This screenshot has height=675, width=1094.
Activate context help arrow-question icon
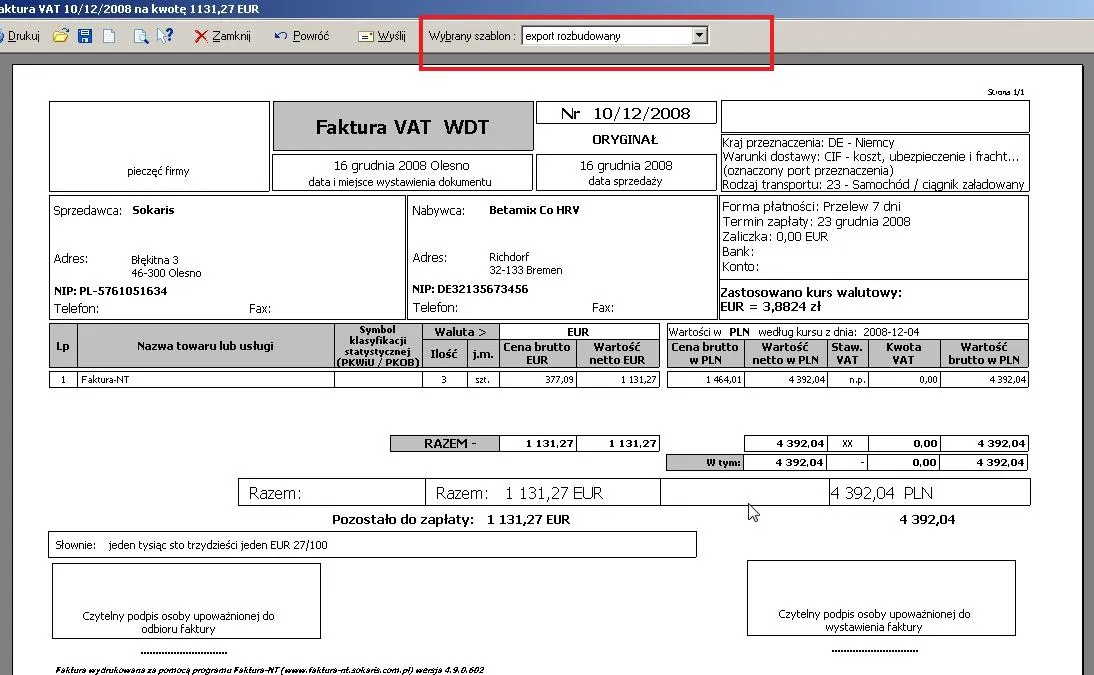tap(166, 35)
